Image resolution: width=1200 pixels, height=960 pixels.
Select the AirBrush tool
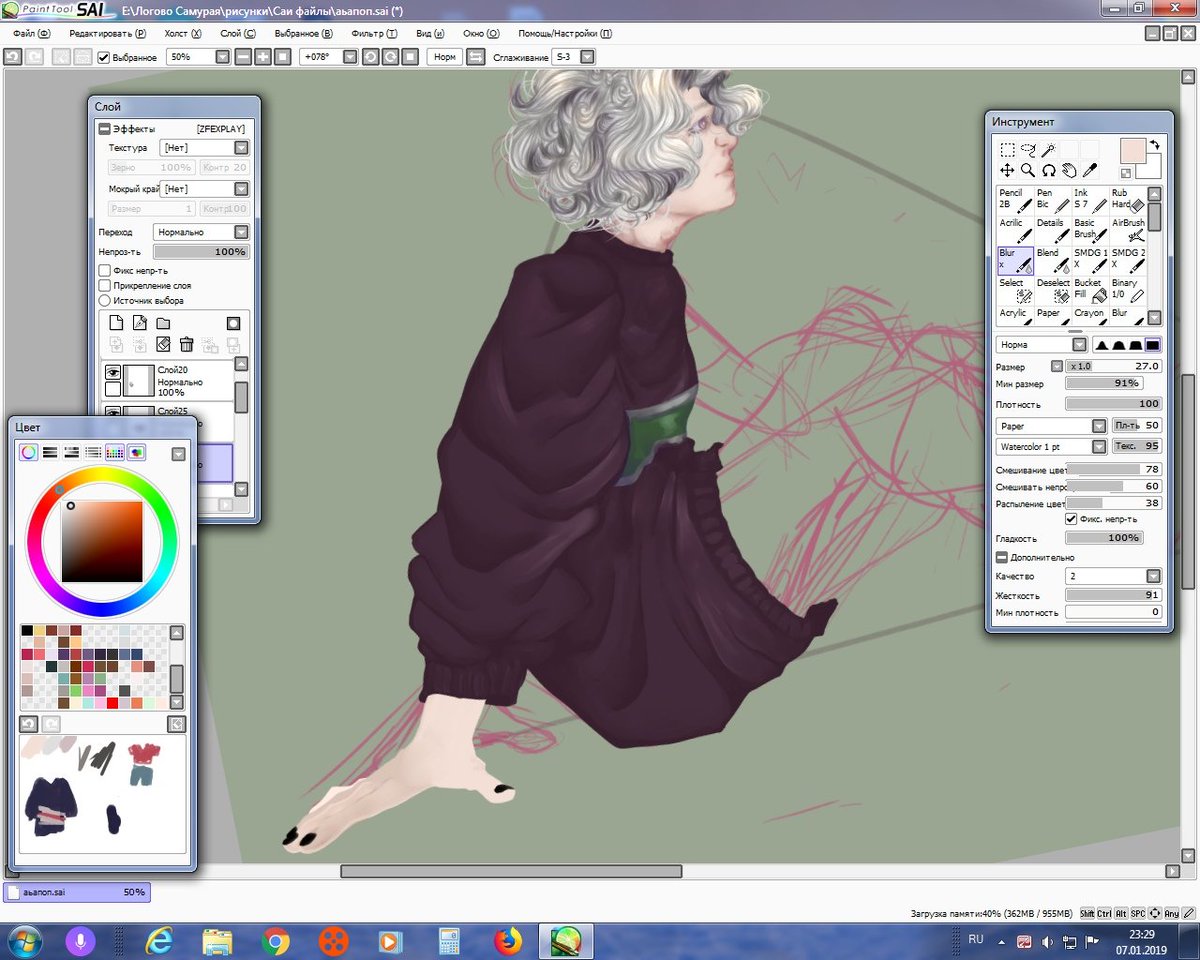click(1128, 229)
